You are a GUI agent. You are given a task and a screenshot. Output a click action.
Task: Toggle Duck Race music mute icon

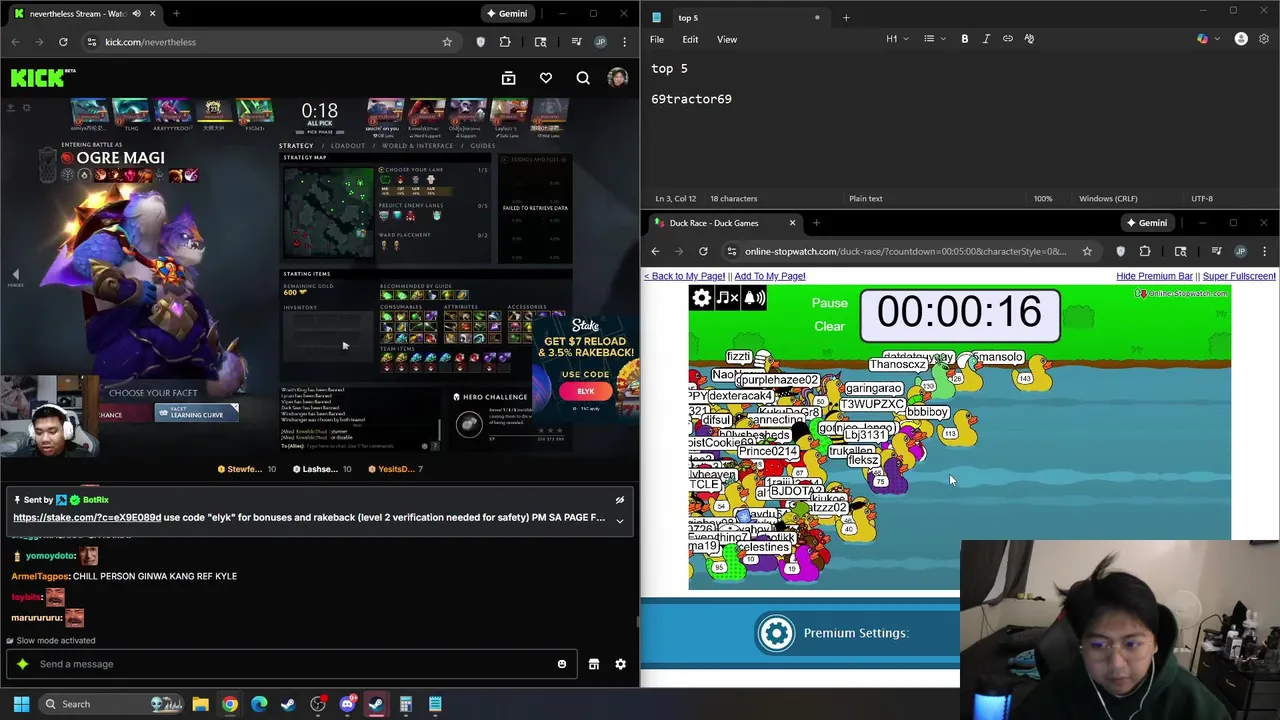(x=728, y=298)
